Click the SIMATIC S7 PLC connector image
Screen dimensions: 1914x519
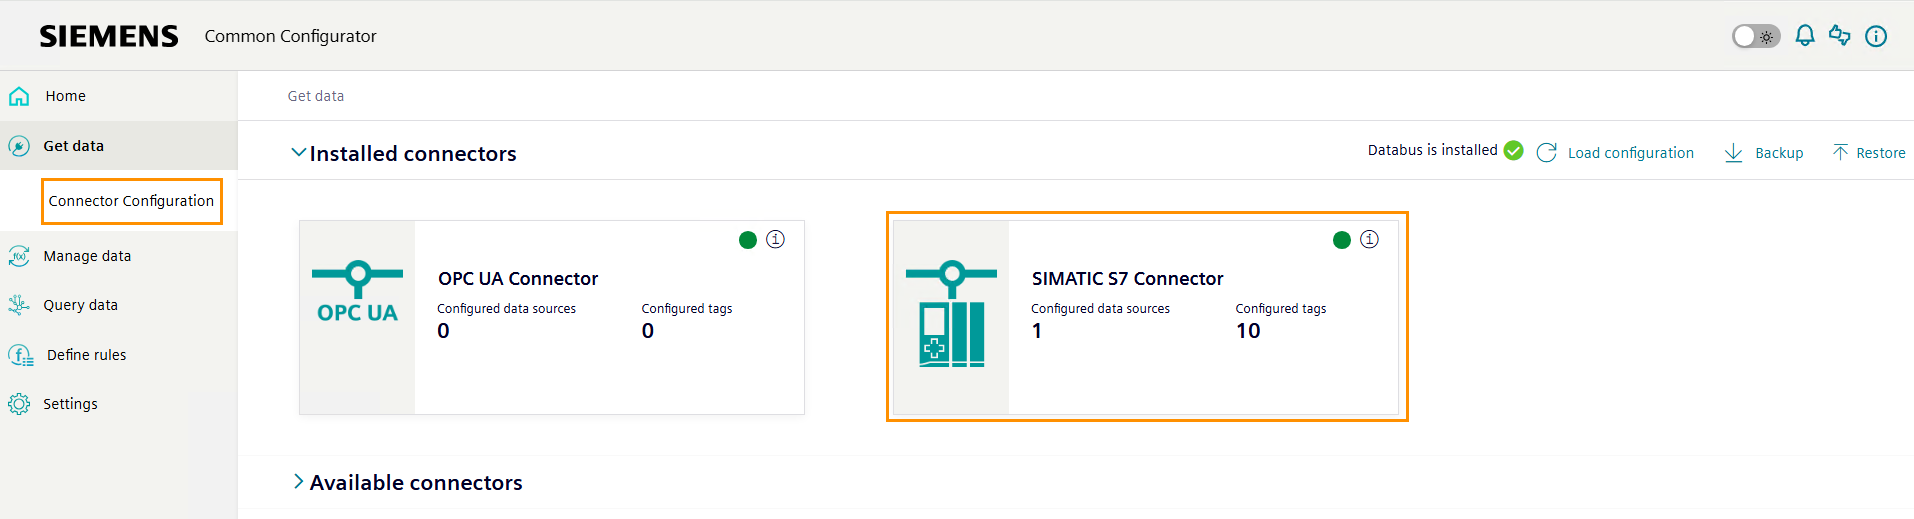[x=951, y=316]
